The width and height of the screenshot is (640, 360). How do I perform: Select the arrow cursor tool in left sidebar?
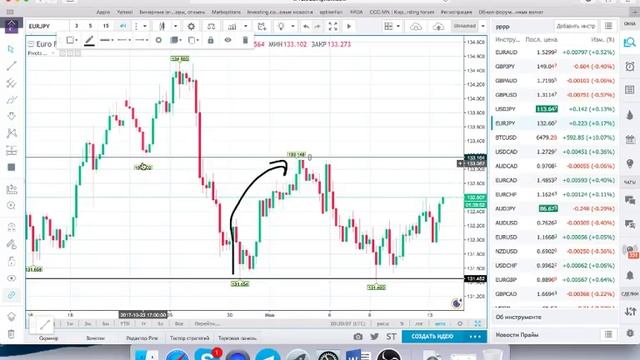[11, 49]
